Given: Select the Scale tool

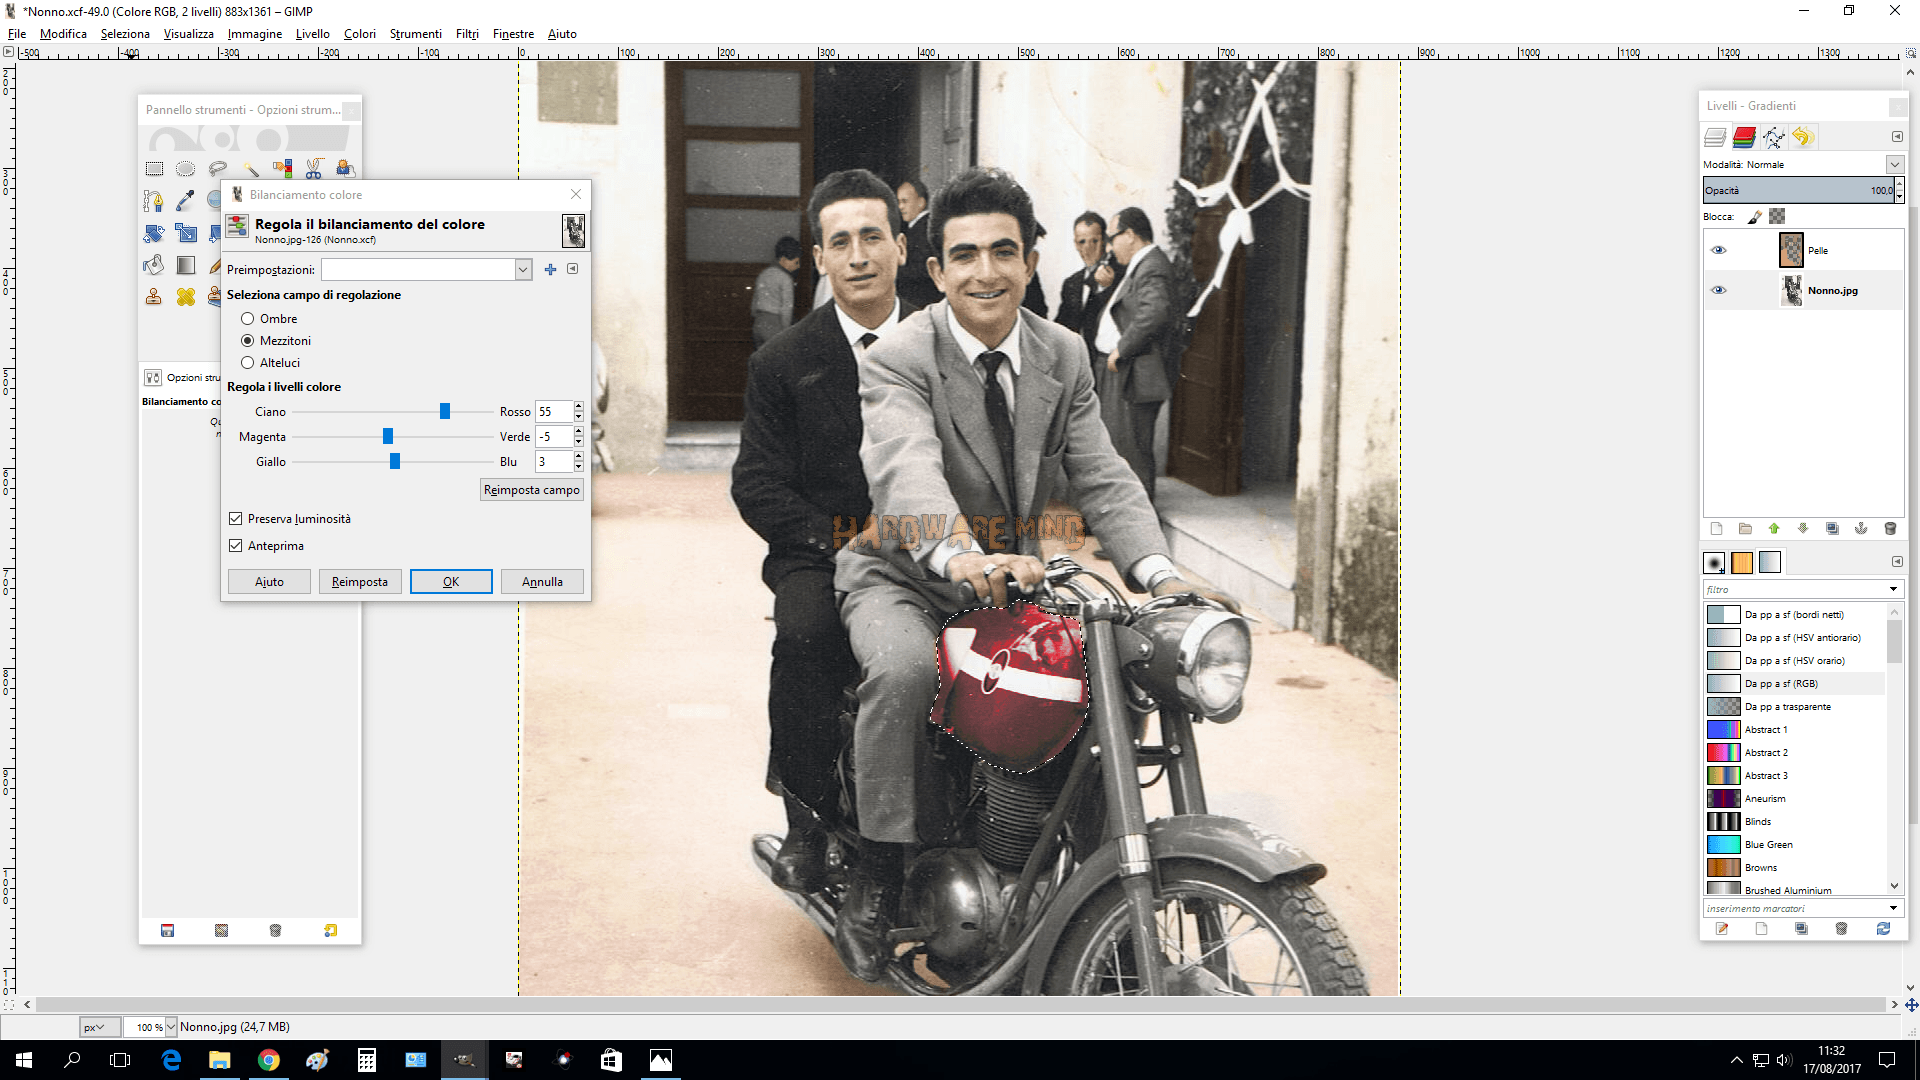Looking at the screenshot, I should click(185, 233).
